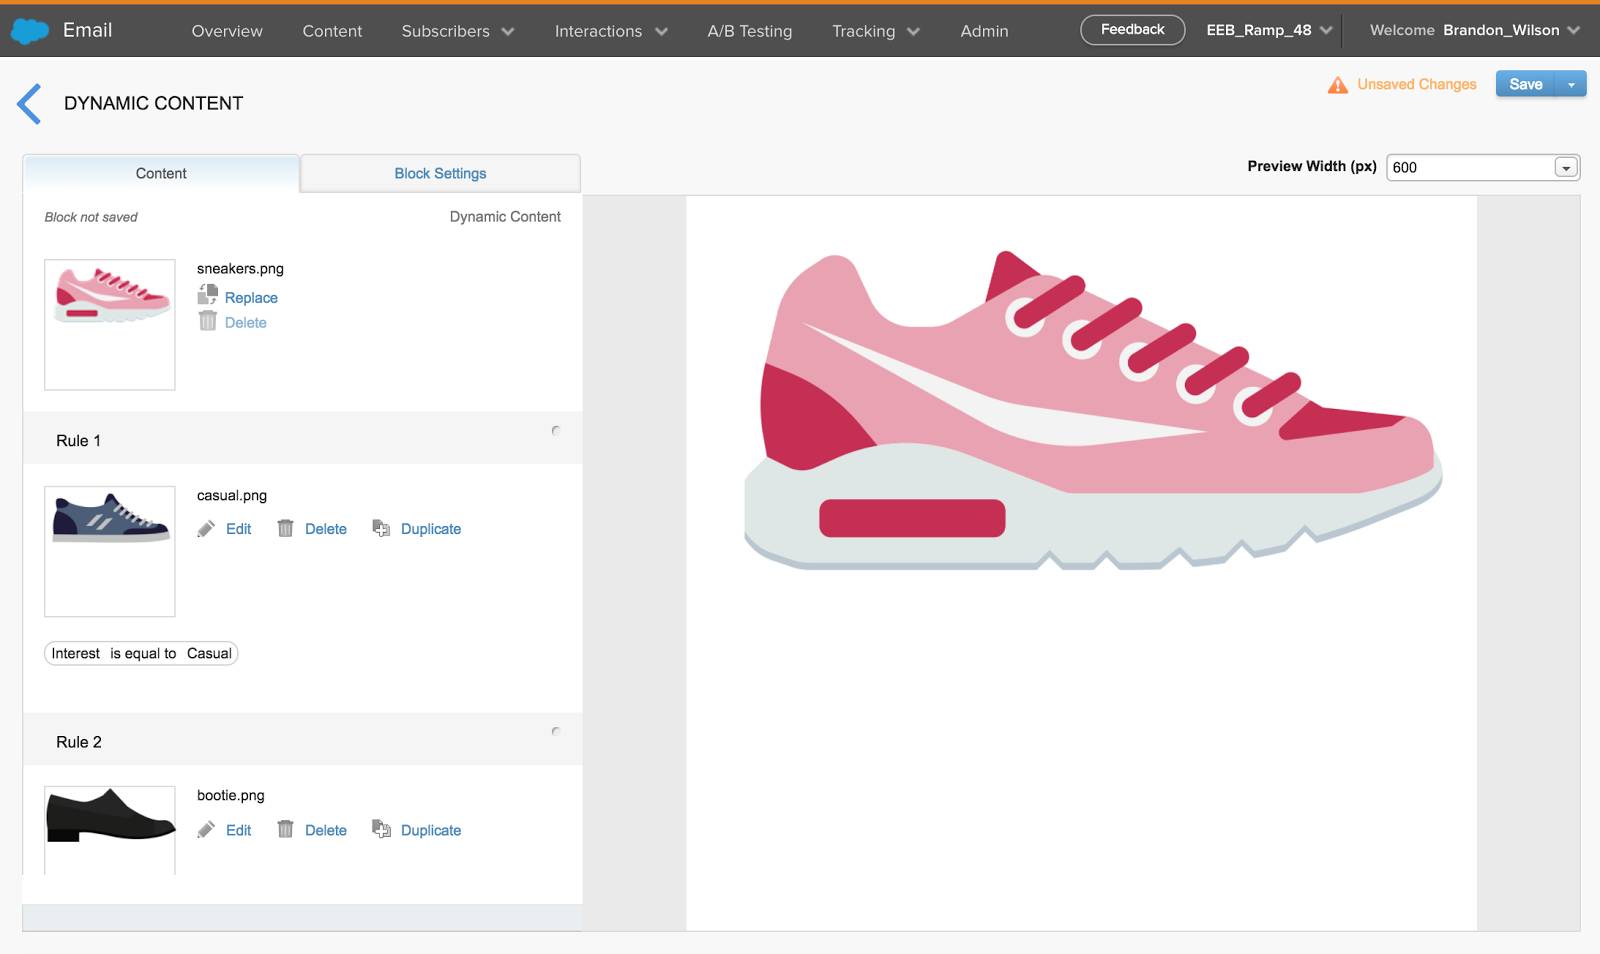Click the Duplicate icon for bootie.png
This screenshot has height=954, width=1600.
click(380, 829)
